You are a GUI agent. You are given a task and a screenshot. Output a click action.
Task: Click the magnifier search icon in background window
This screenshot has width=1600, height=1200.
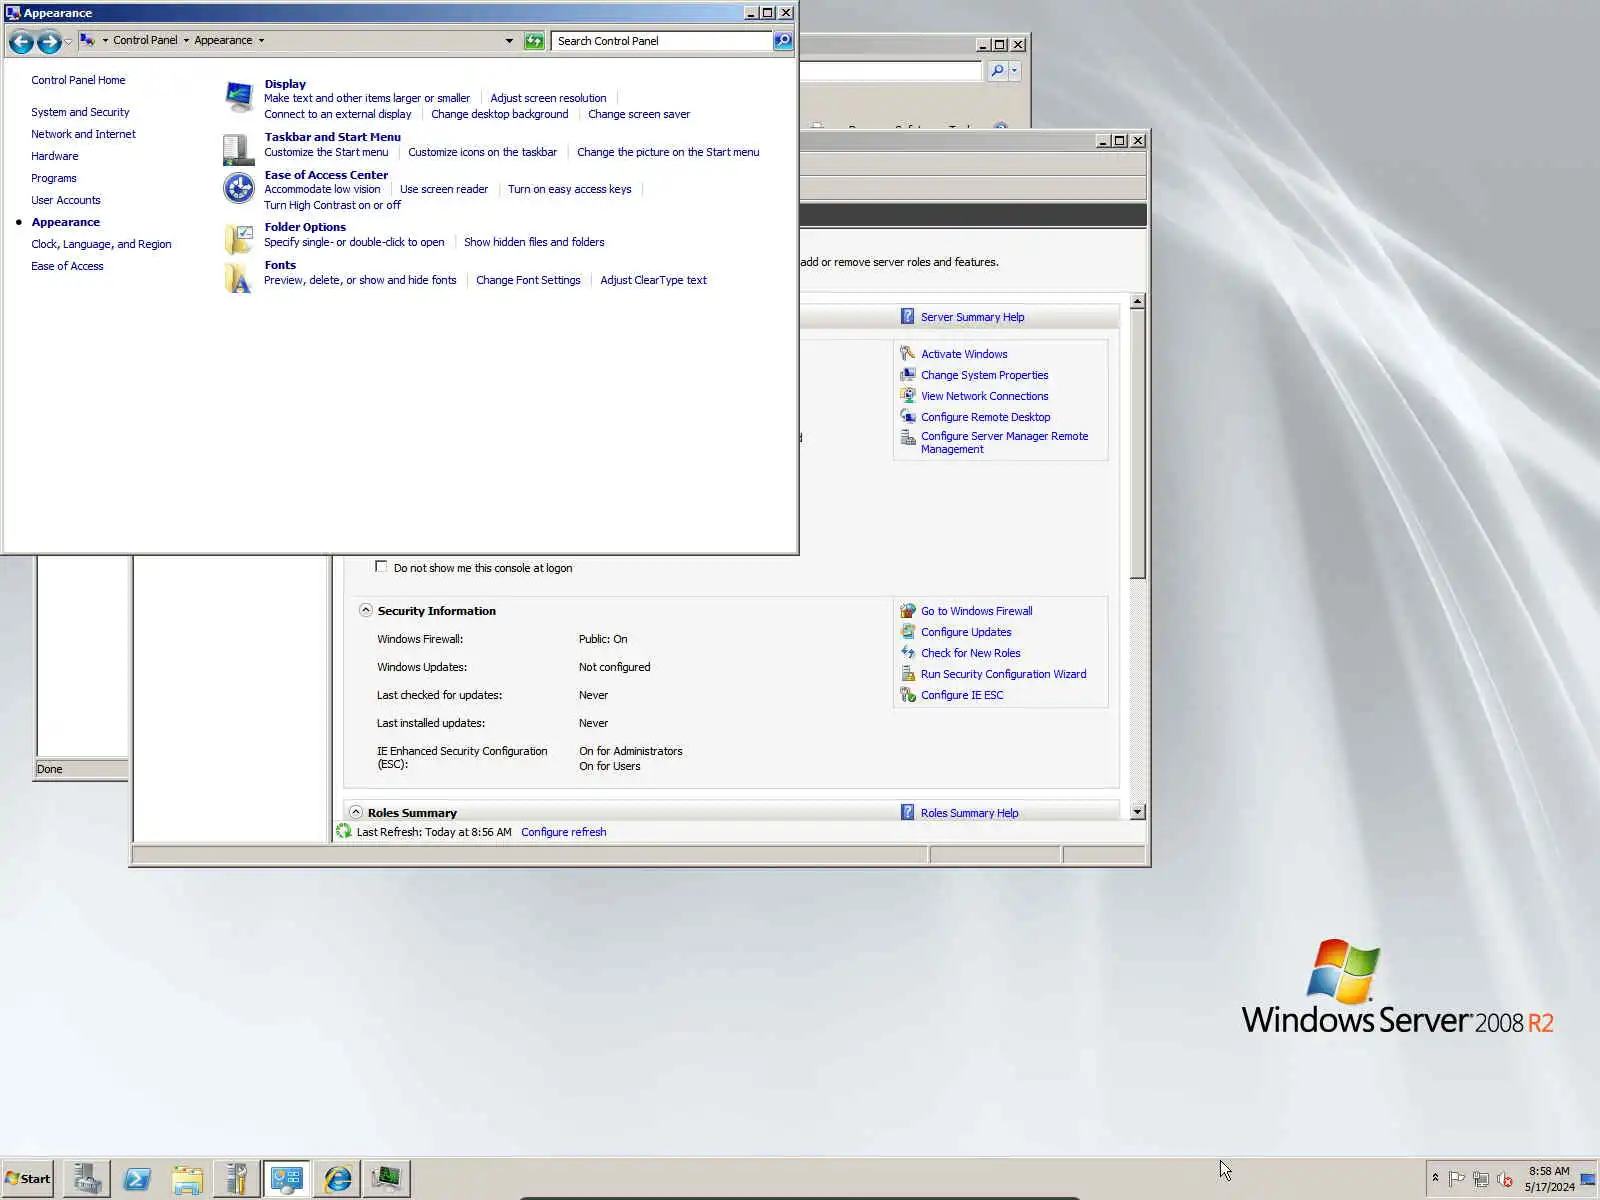coord(996,70)
